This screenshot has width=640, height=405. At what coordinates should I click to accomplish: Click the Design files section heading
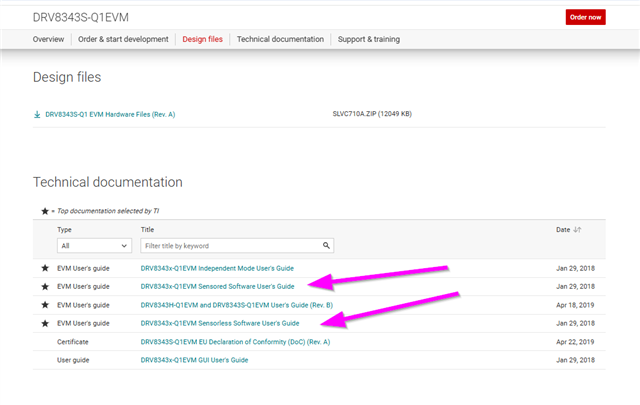pos(67,77)
